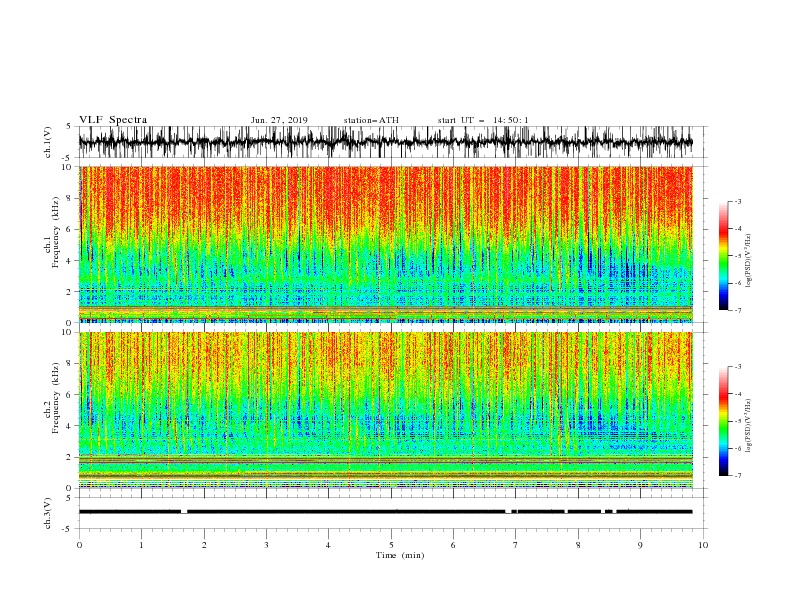Viewport: 792px width, 612px height.
Task: Click the ch.3 black signal bar
Action: coord(385,512)
